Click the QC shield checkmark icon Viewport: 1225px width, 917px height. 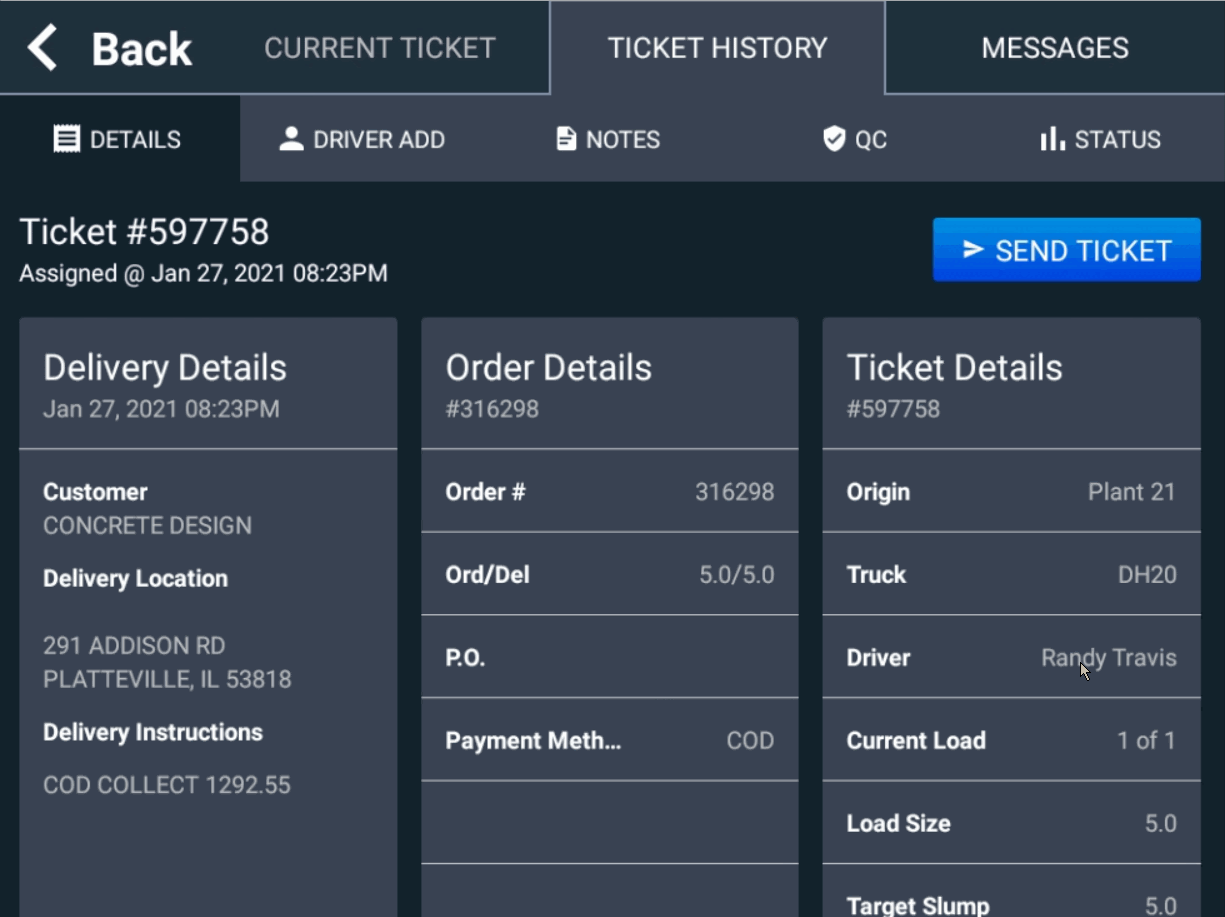click(x=833, y=139)
